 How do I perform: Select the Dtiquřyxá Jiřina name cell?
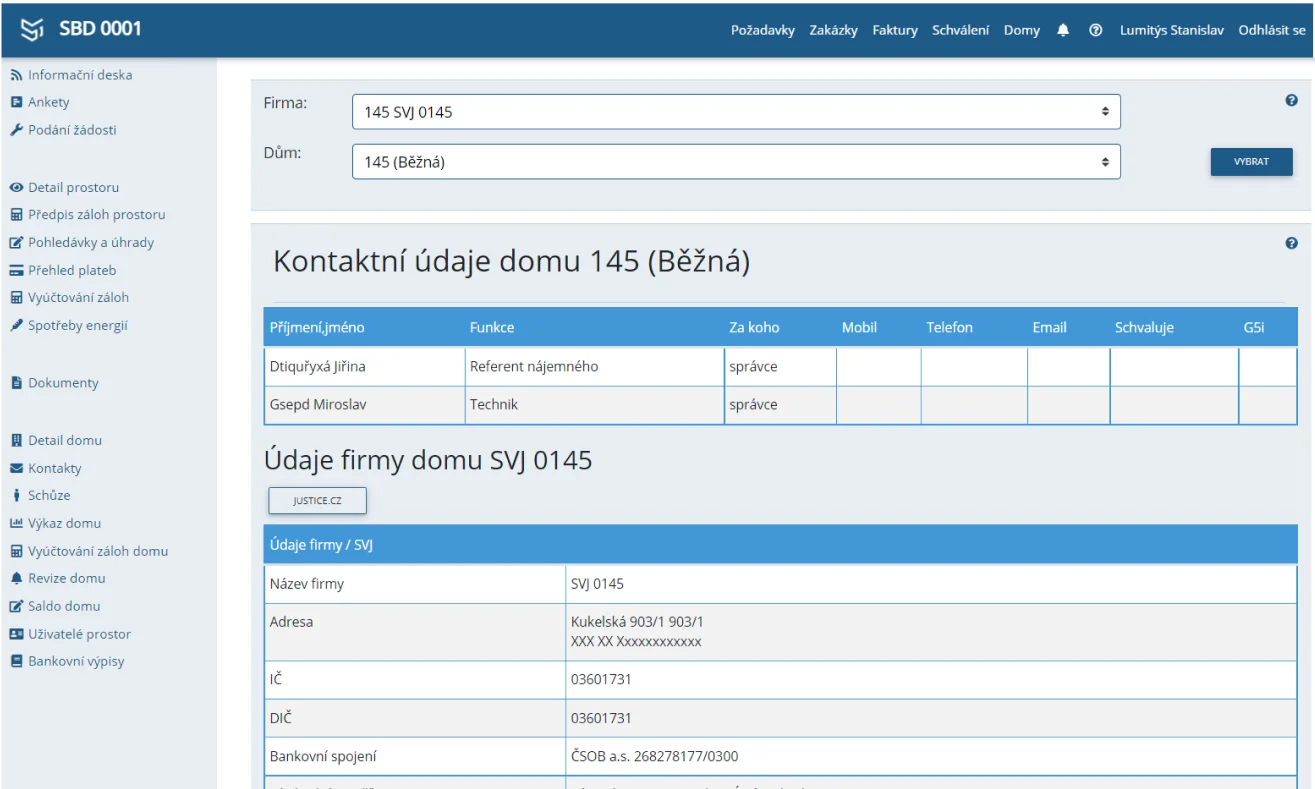pos(364,366)
